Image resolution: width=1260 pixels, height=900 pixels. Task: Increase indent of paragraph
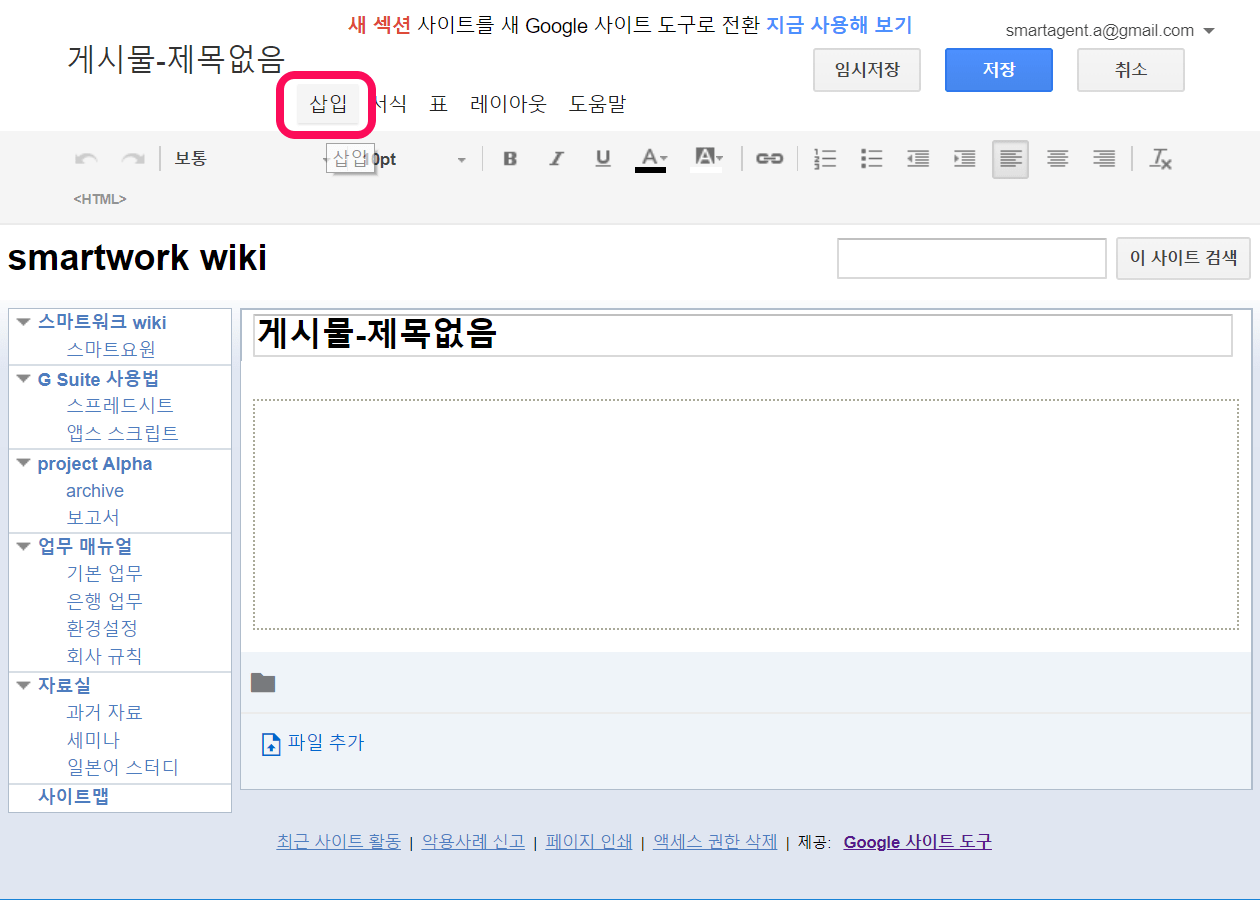[964, 159]
